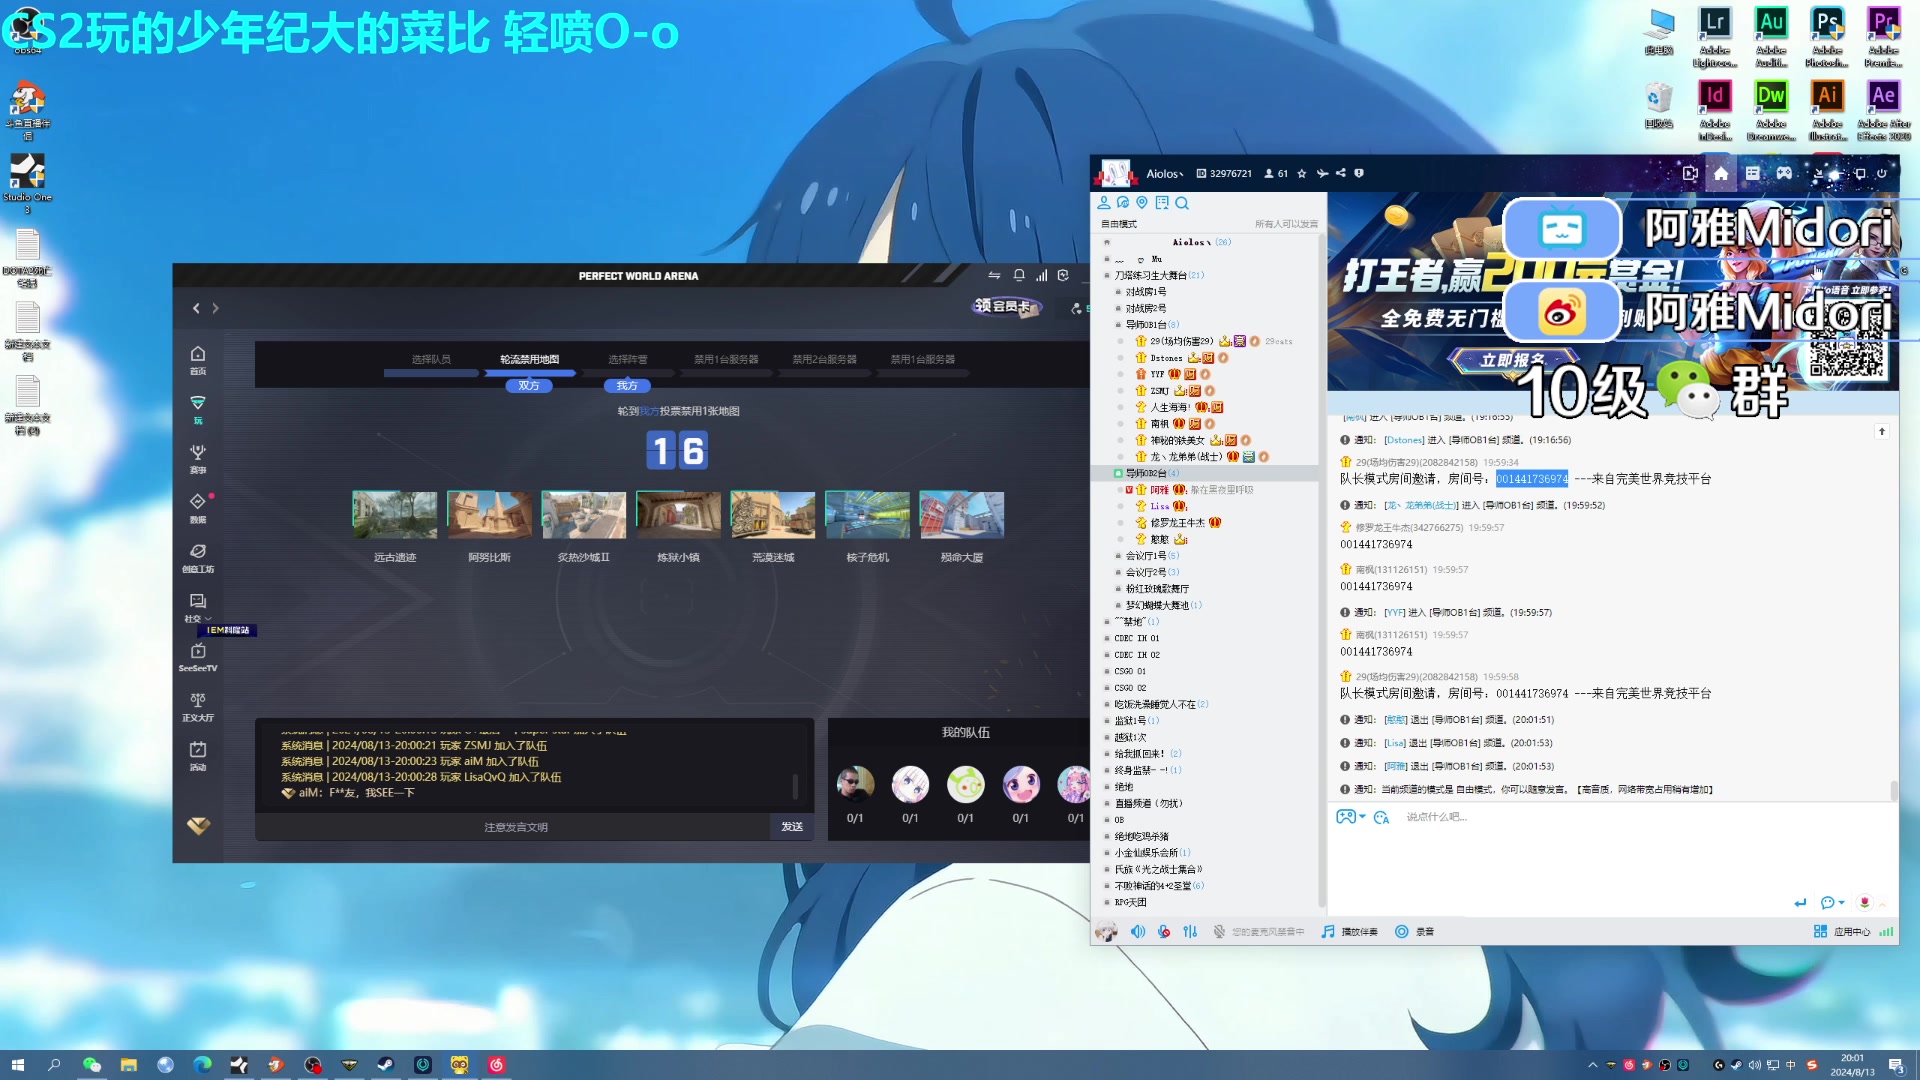
Task: Click the 注意发言文明 Arena chat input
Action: point(515,827)
